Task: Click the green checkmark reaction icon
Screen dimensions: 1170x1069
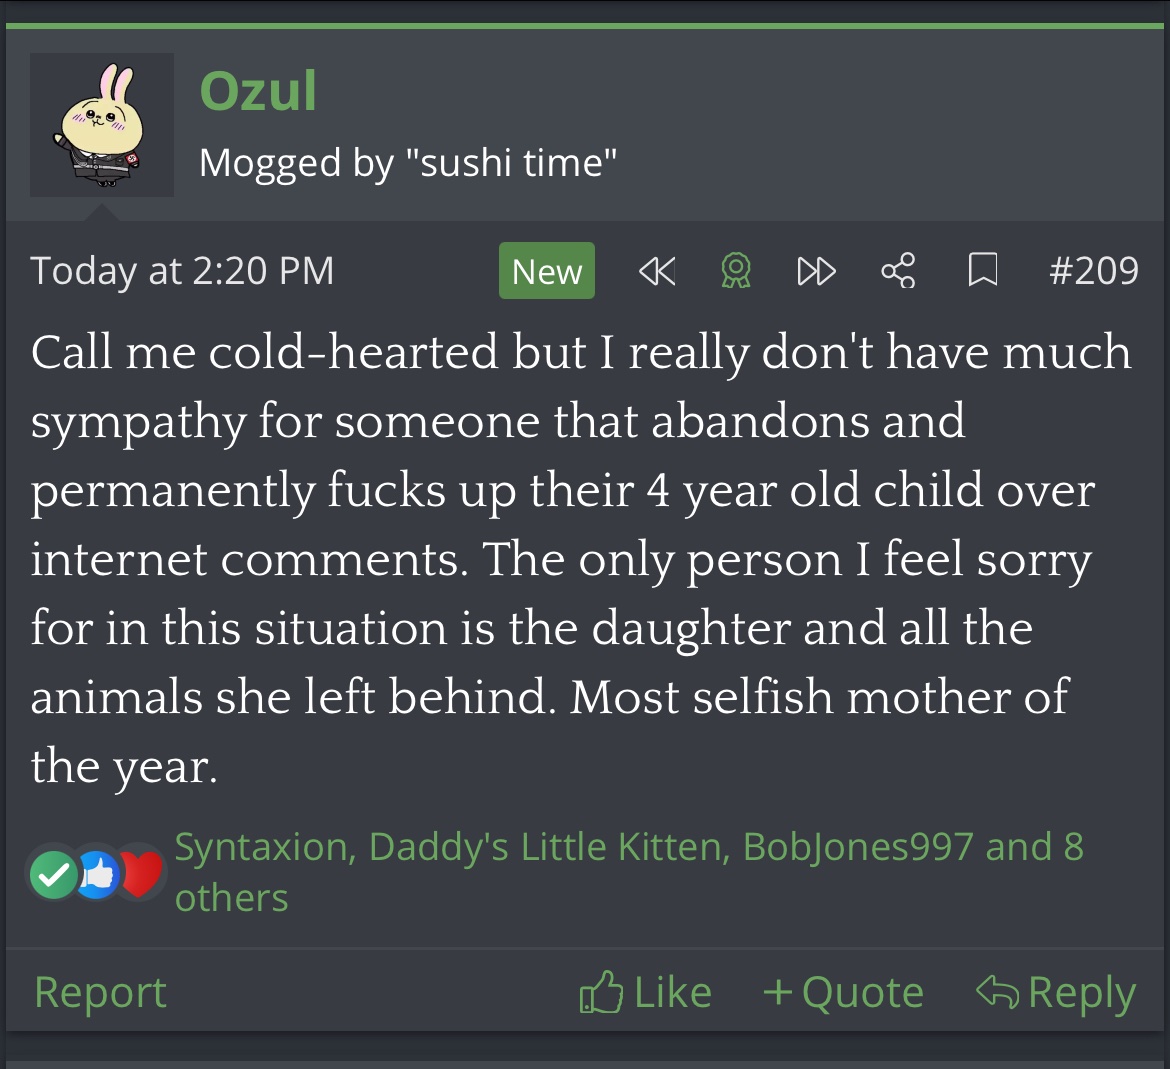Action: (x=53, y=875)
